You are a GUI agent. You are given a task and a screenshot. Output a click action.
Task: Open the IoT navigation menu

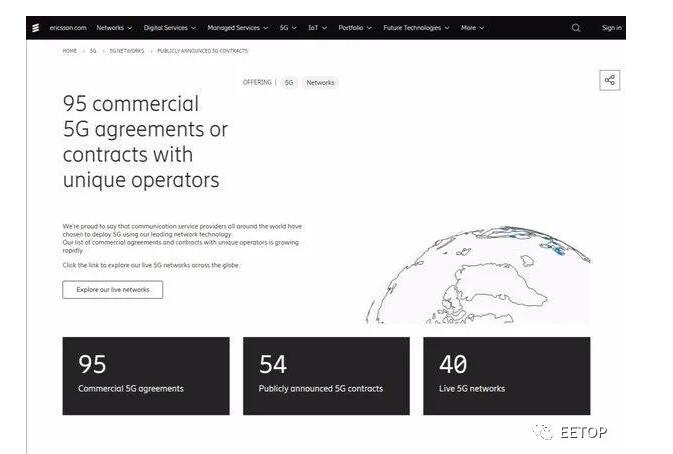317,28
